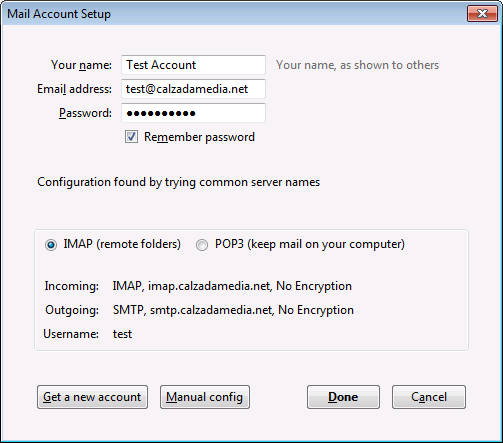Close the Mail Account Setup dialog
The image size is (503, 443).
pyautogui.click(x=482, y=14)
